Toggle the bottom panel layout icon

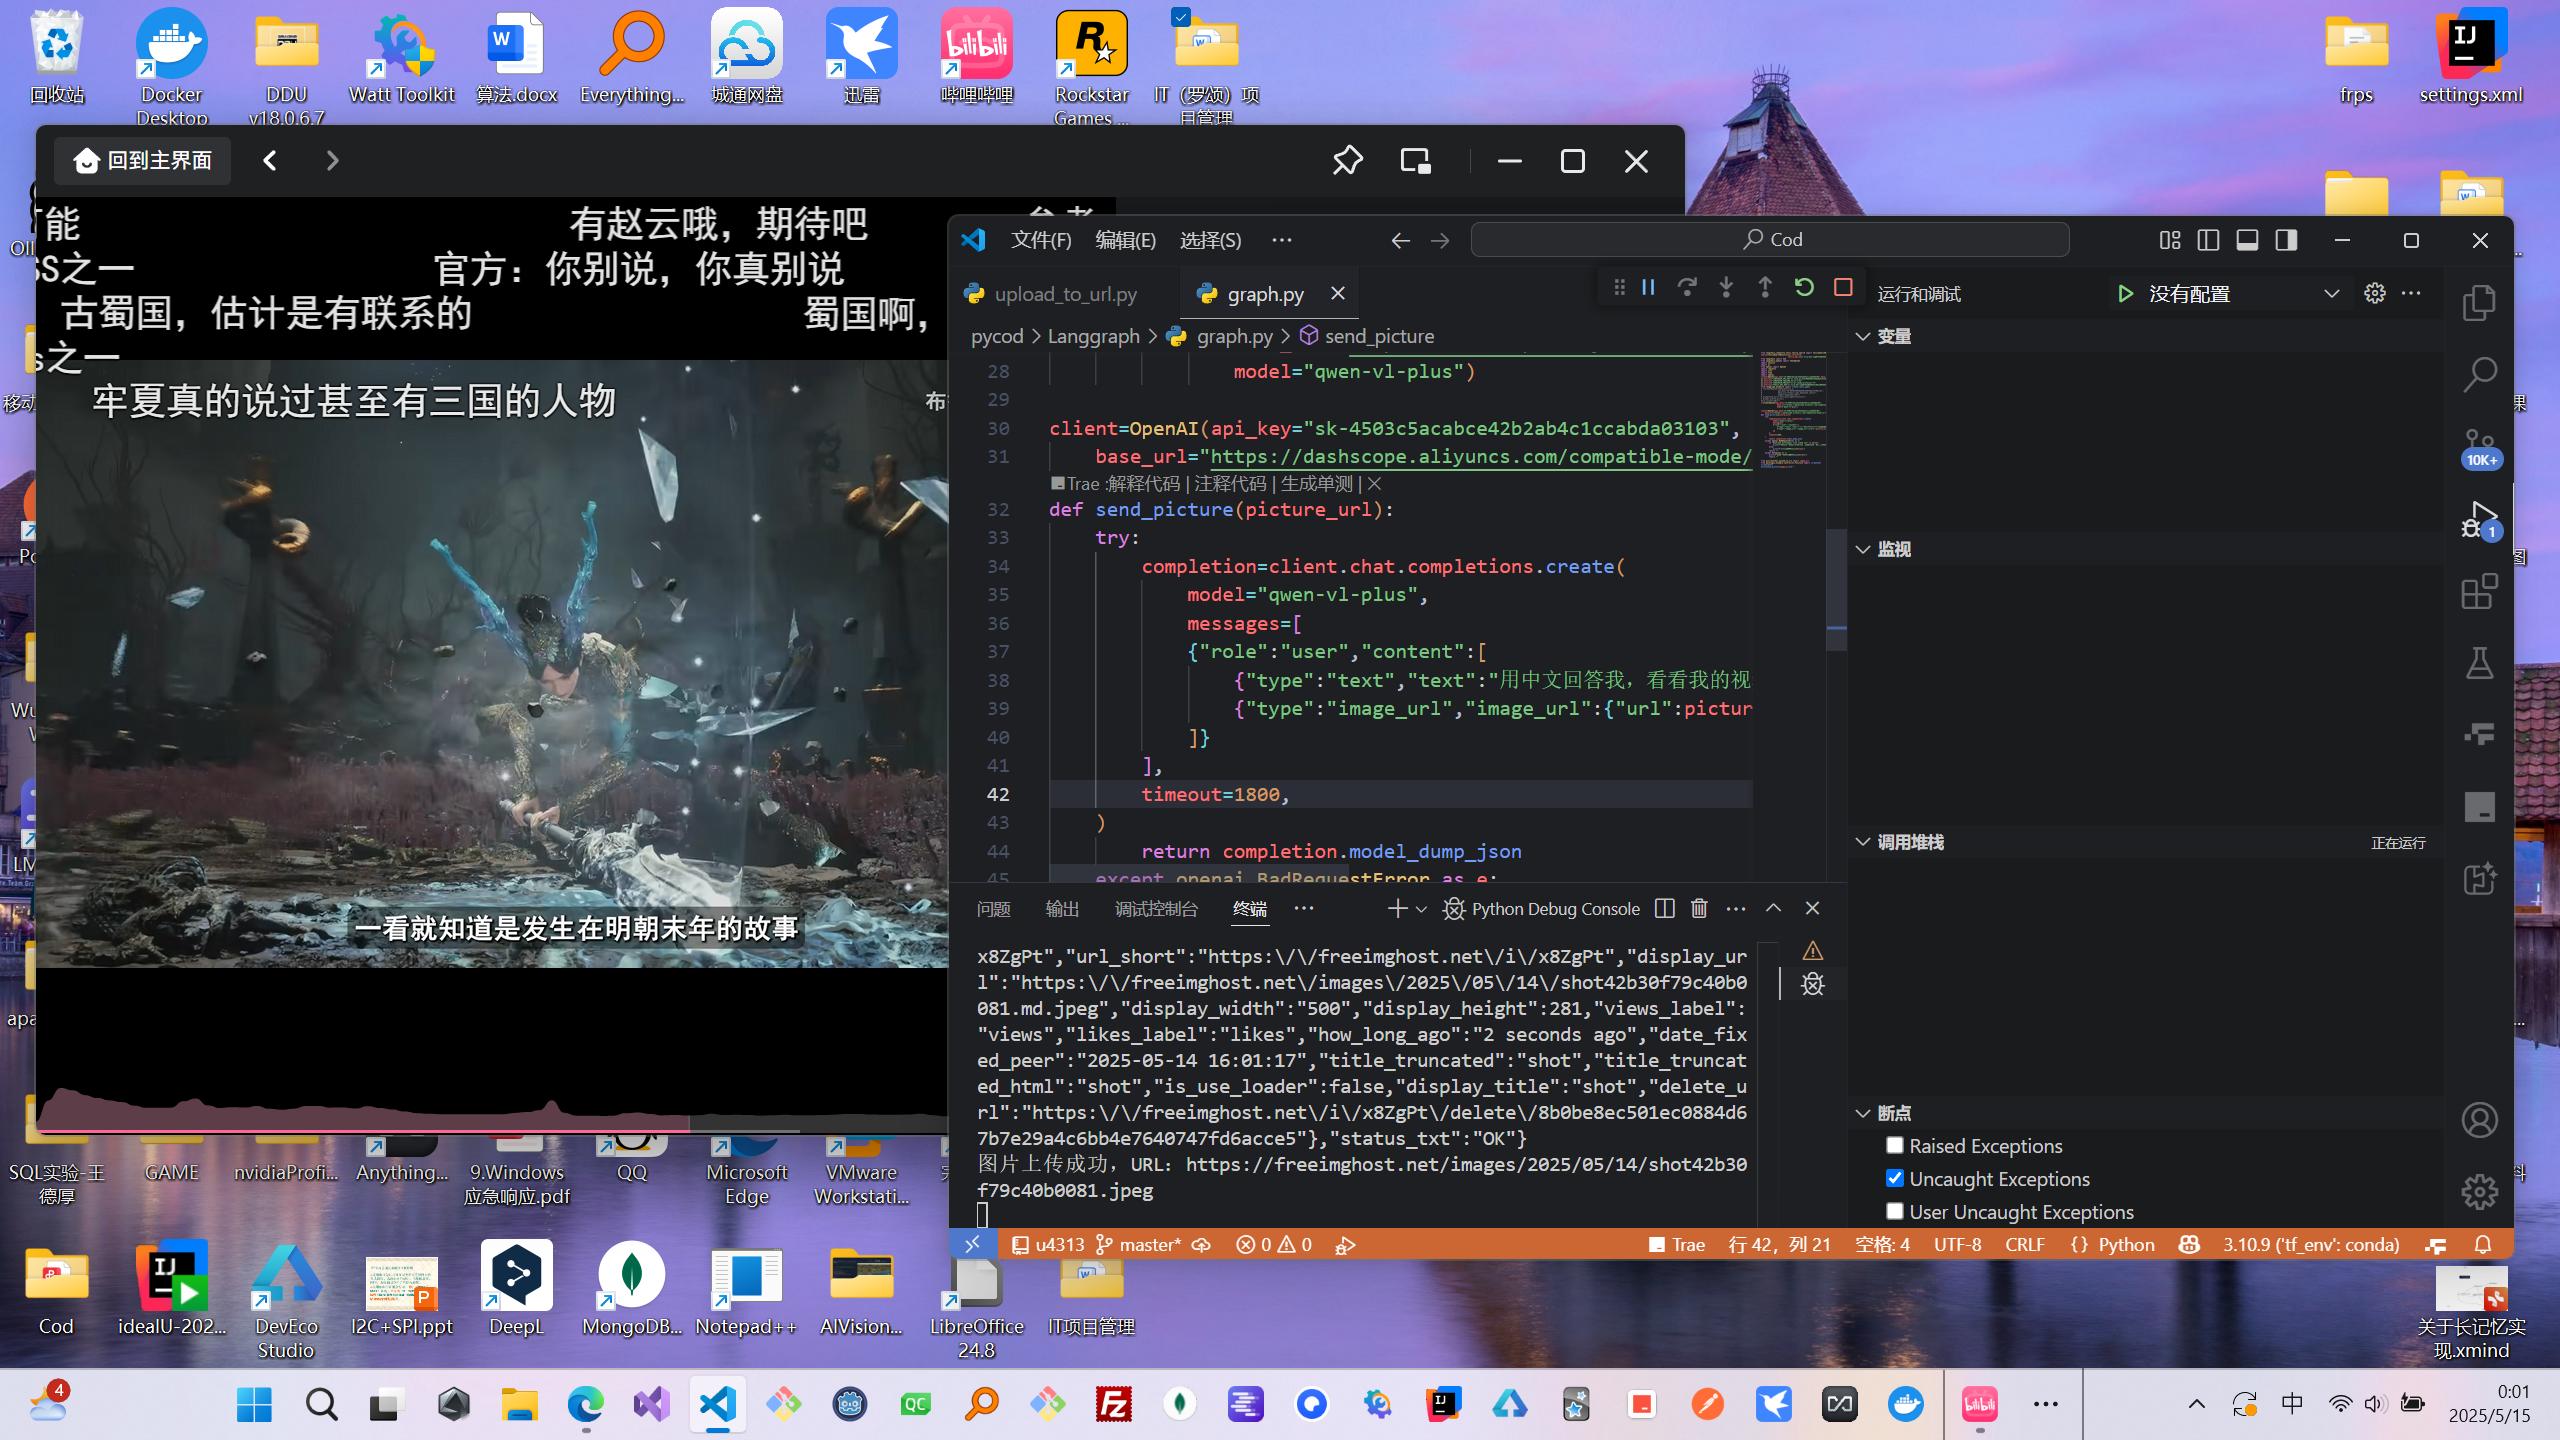2247,240
